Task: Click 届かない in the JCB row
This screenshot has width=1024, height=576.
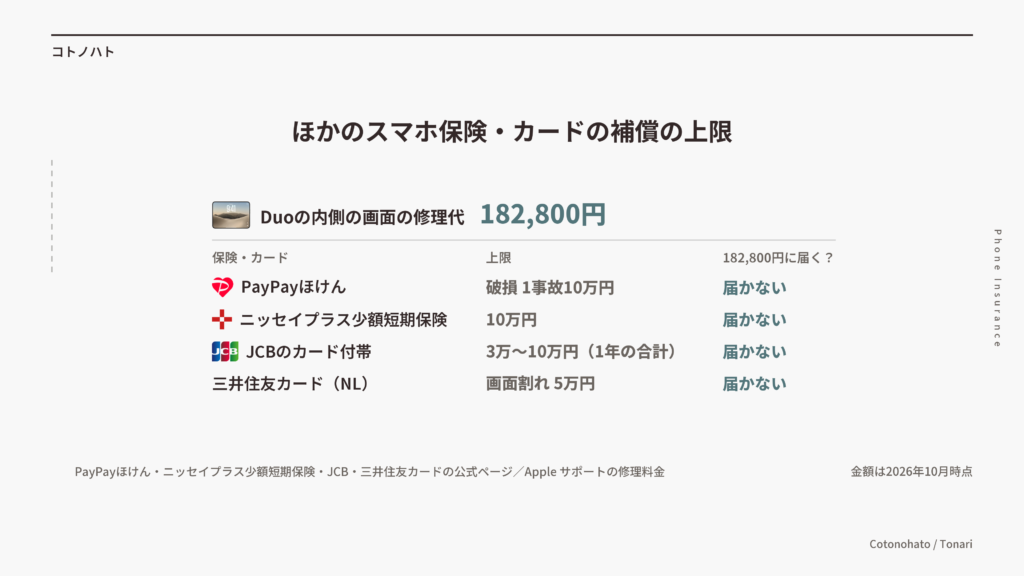Action: point(754,351)
